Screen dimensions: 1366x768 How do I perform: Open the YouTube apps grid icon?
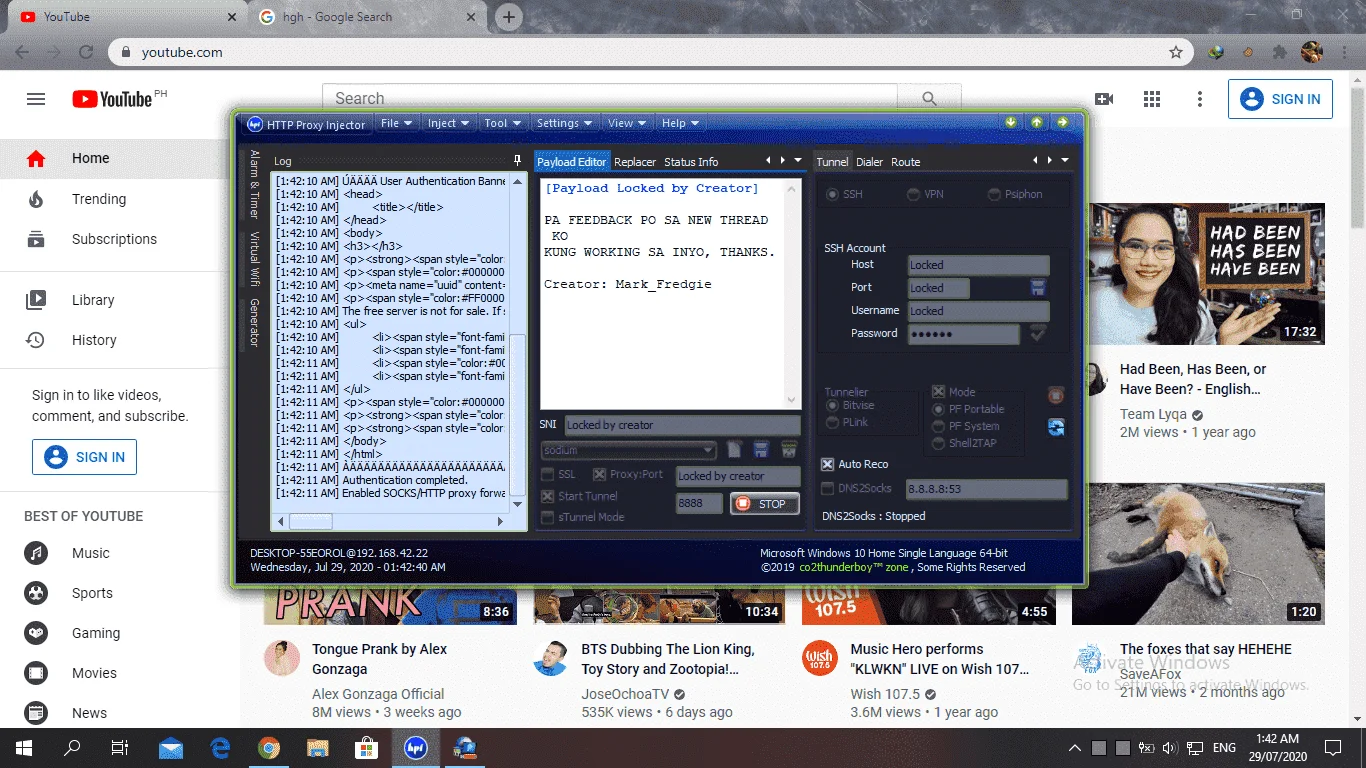pyautogui.click(x=1152, y=99)
